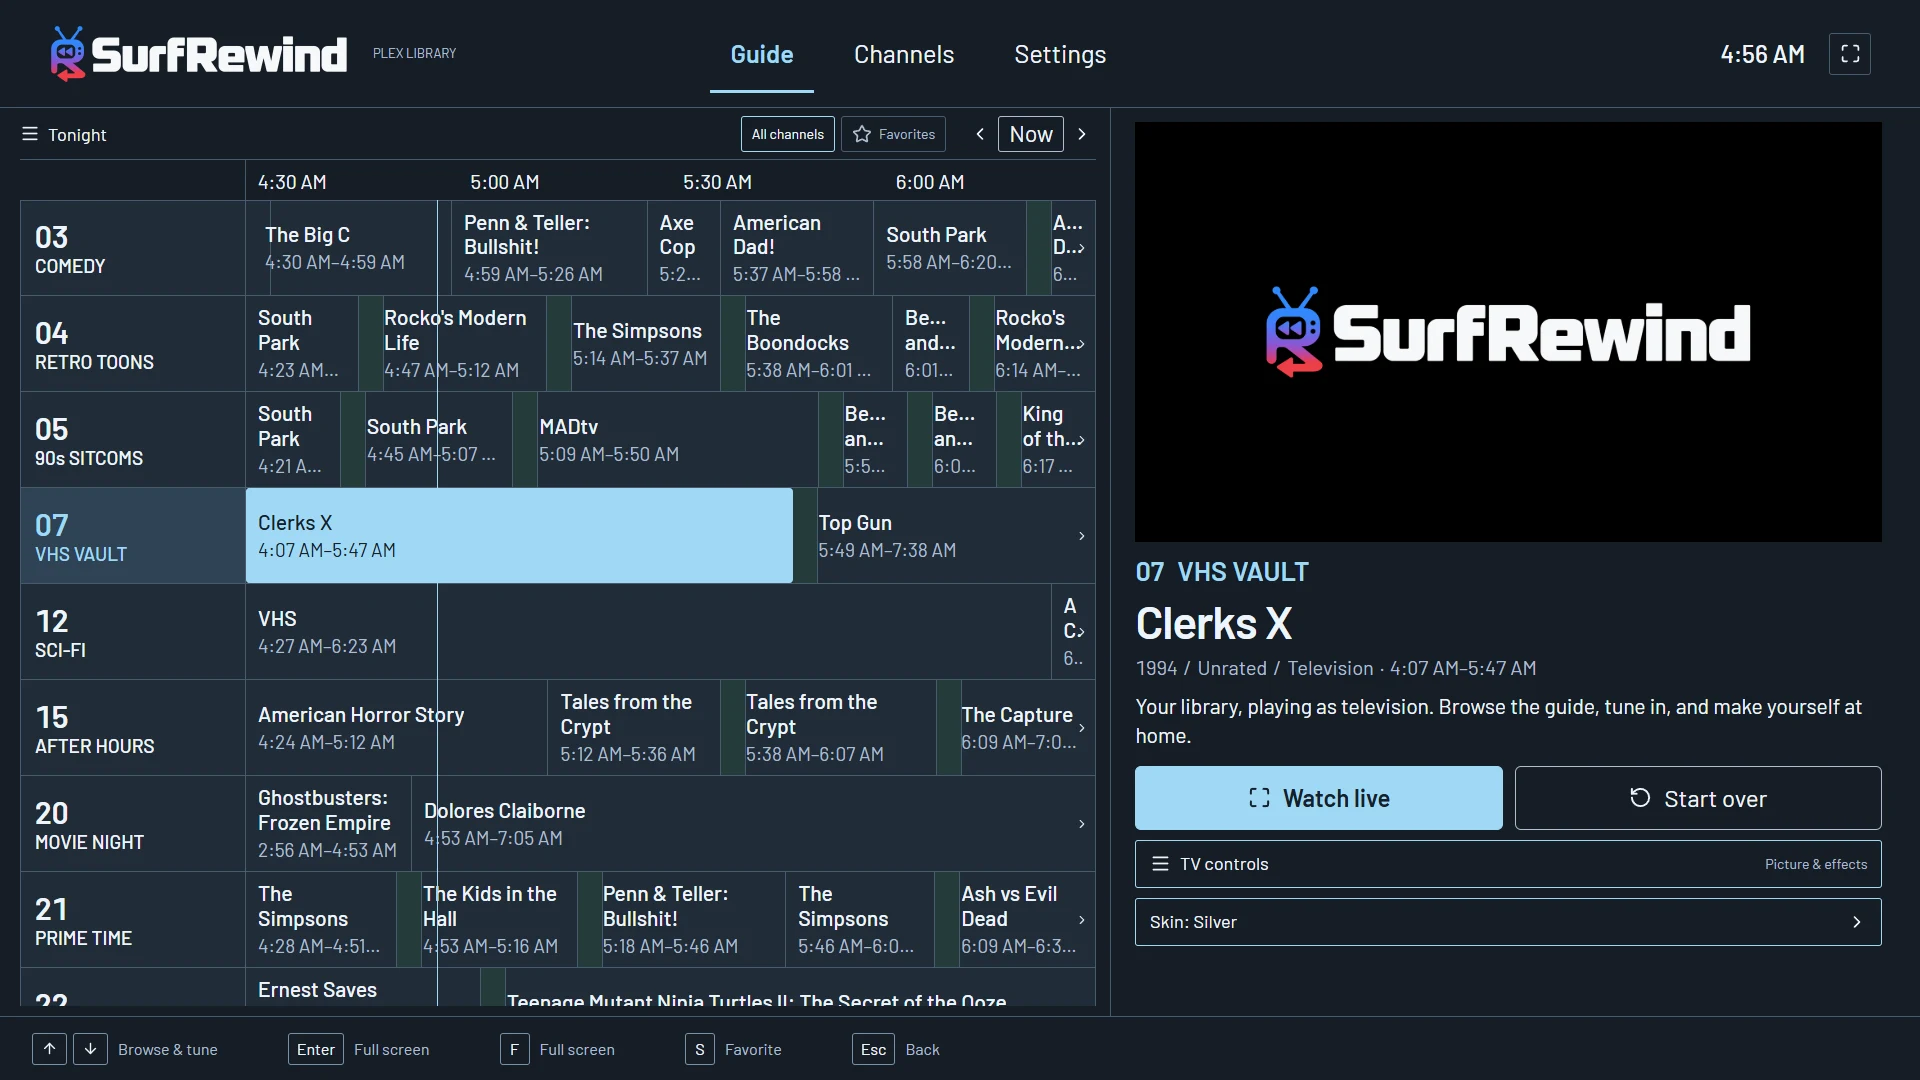Select The Boondocks program
1920x1080 pixels.
pos(818,344)
